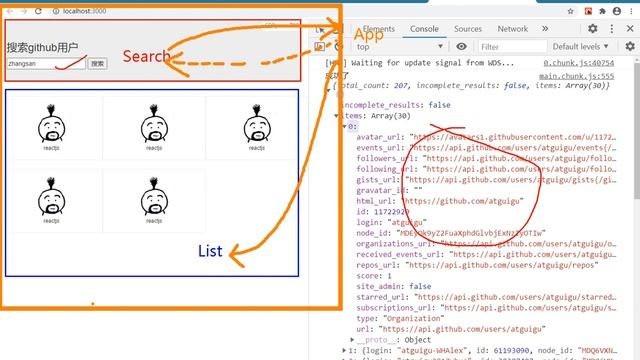Click the zhangsan search input field

[x=46, y=64]
